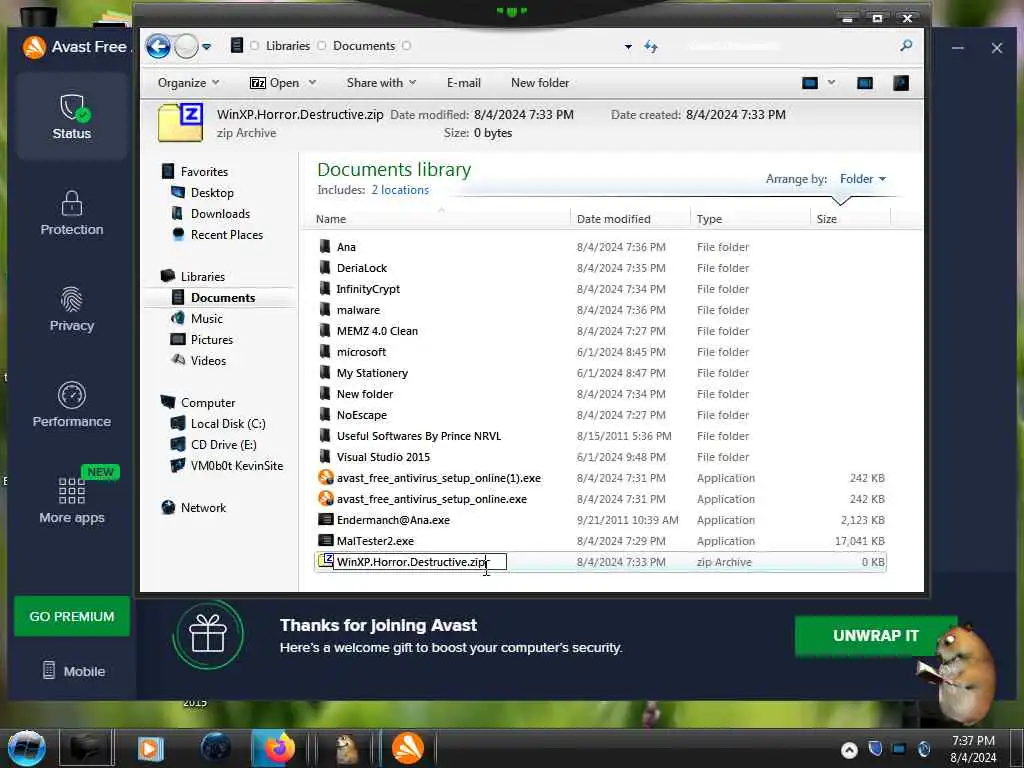
Task: Open Avast Protection lock icon
Action: point(72,203)
